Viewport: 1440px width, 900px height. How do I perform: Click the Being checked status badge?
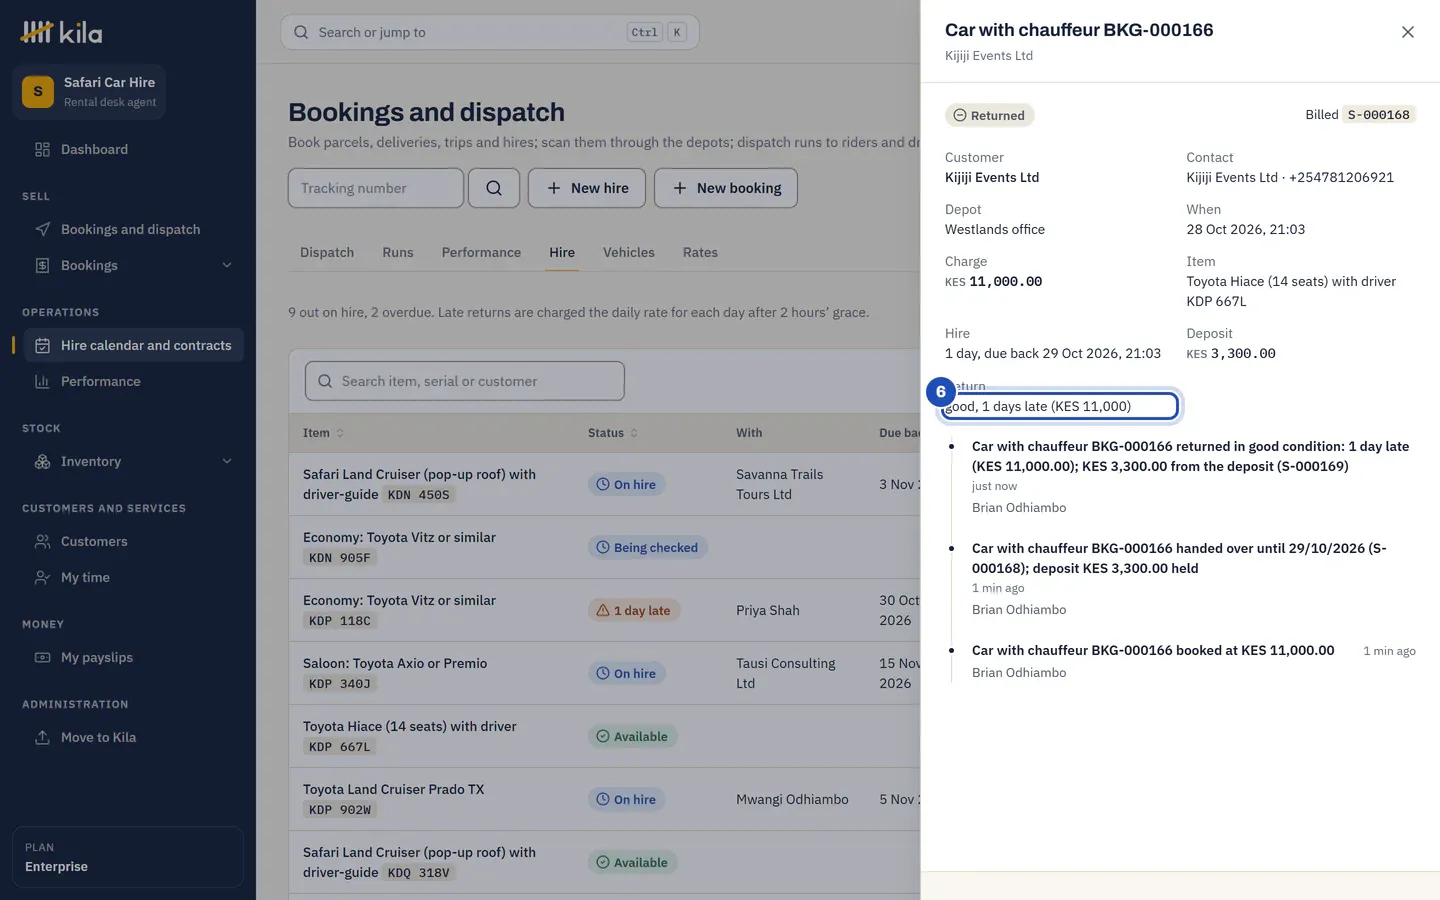[x=647, y=547]
